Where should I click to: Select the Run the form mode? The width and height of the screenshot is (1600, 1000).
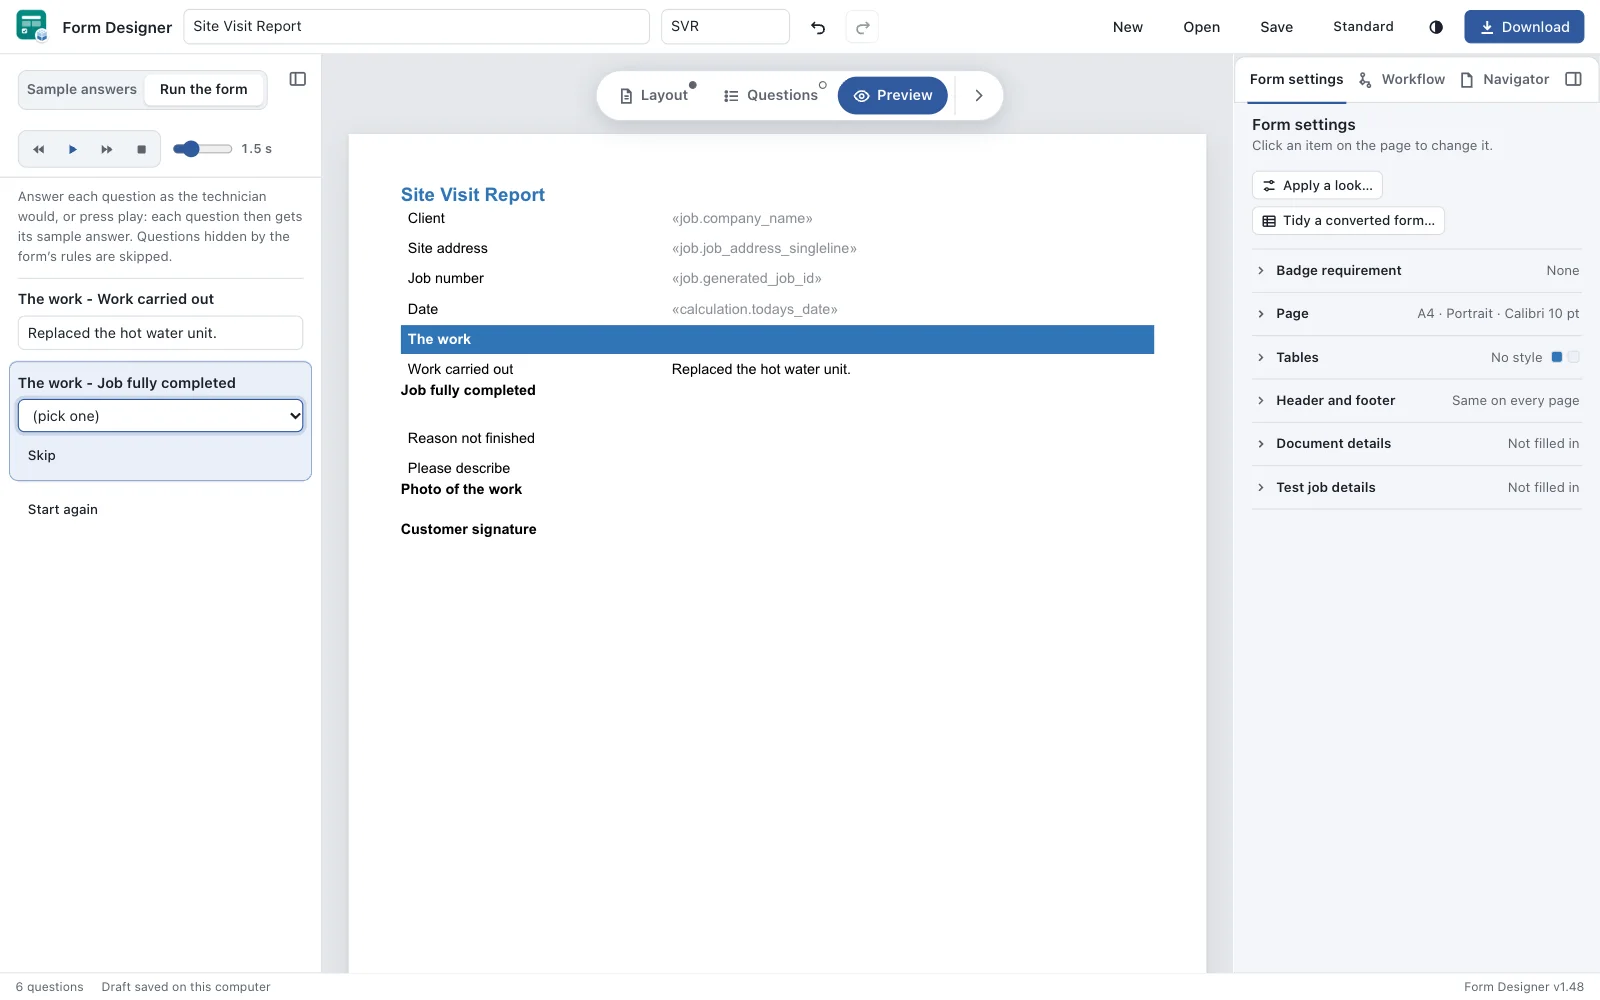tap(204, 89)
